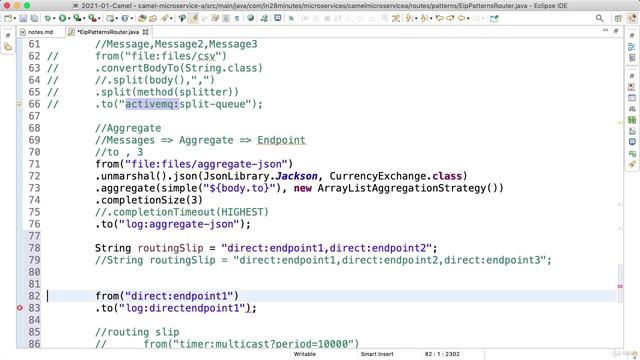The height and width of the screenshot is (360, 640).
Task: Click the error marker on line 83
Action: [x=20, y=308]
